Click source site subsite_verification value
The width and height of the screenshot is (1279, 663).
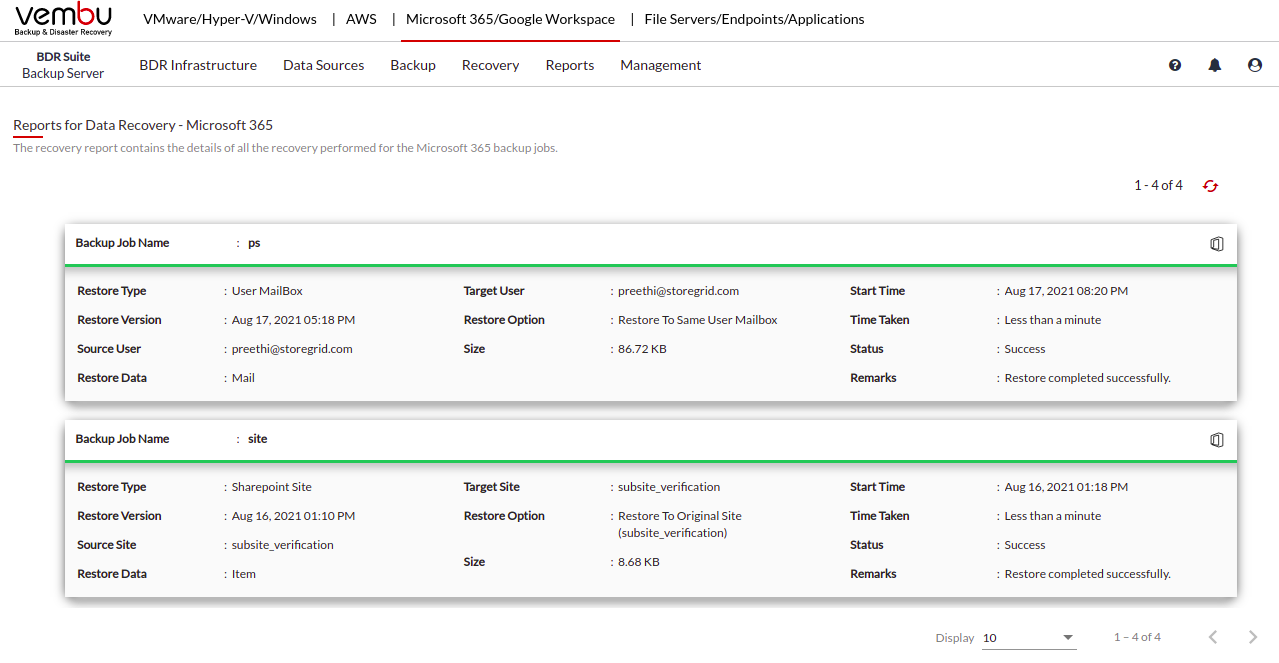283,545
